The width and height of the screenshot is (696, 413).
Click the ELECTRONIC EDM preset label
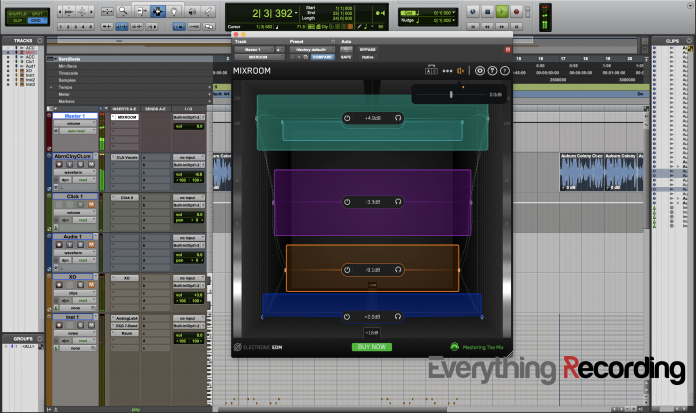258,347
